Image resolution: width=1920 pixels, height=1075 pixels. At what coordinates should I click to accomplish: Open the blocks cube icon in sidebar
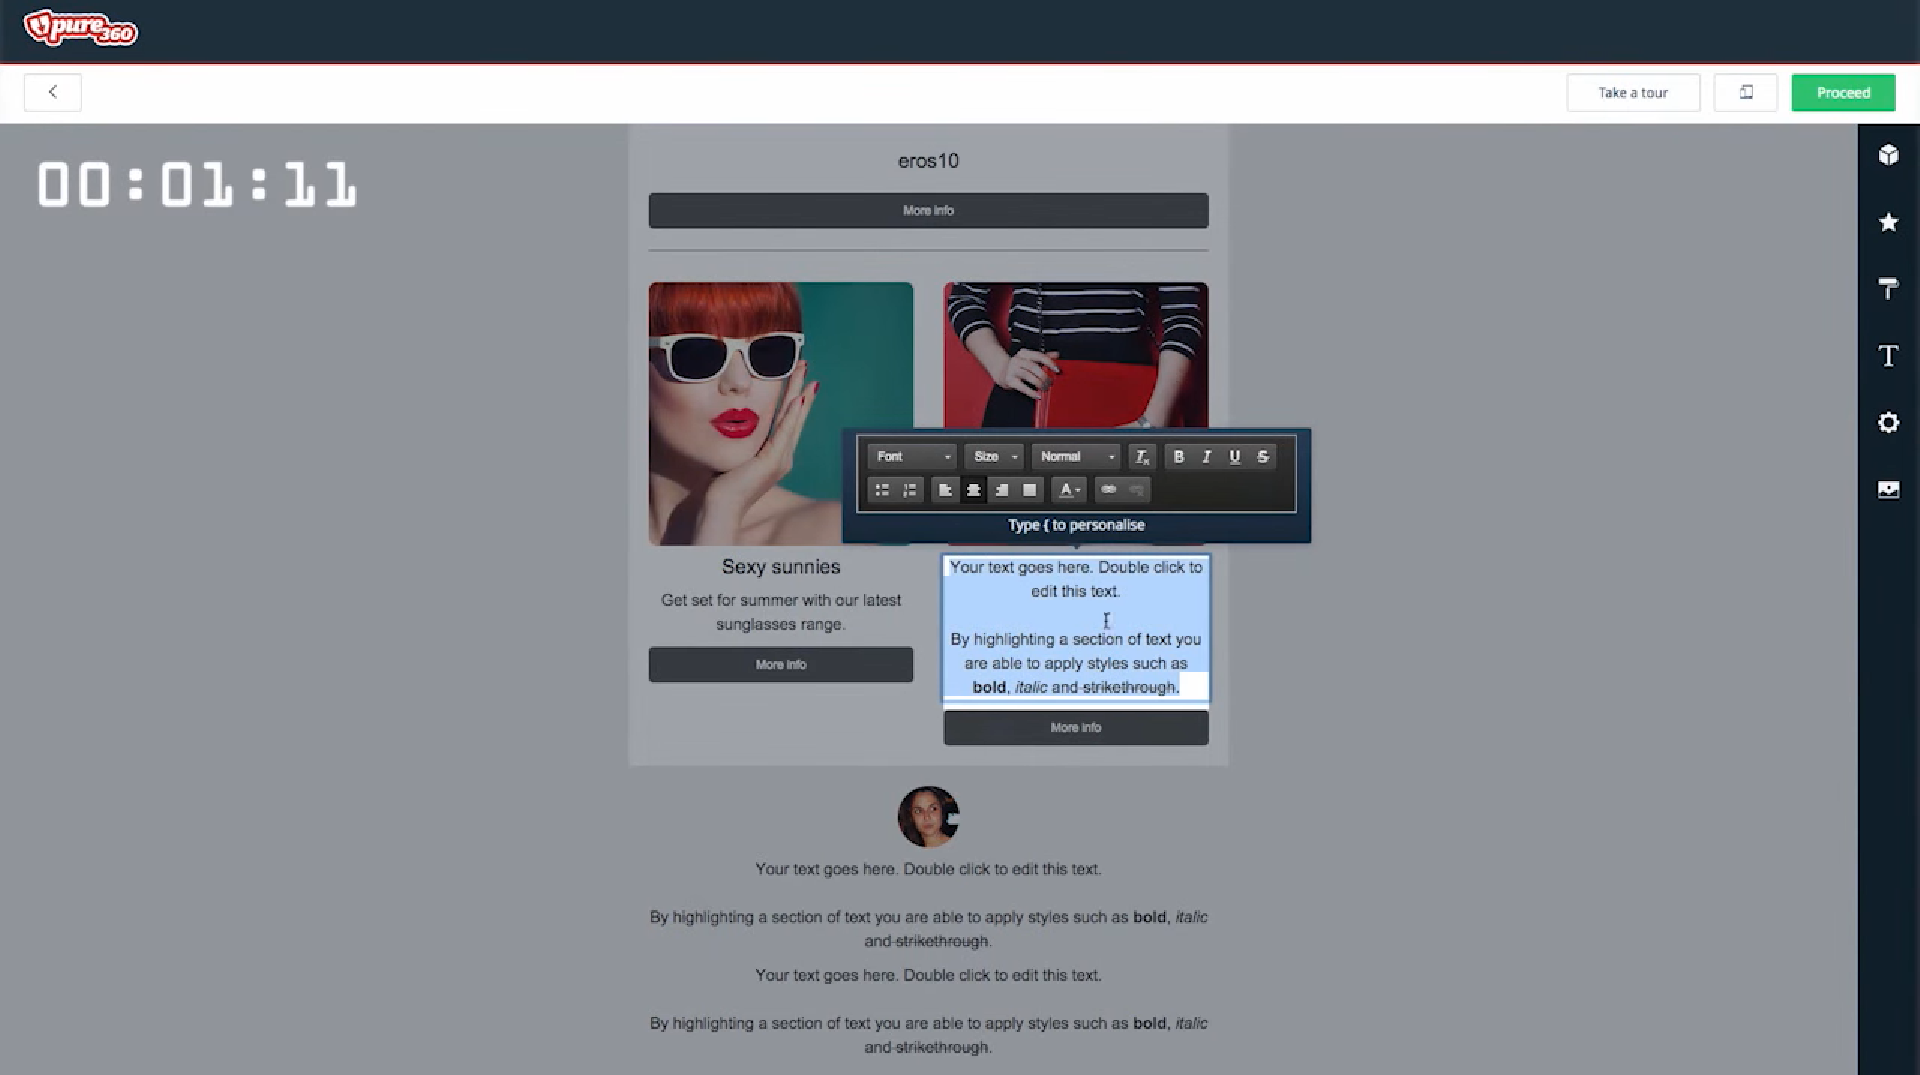click(x=1888, y=155)
